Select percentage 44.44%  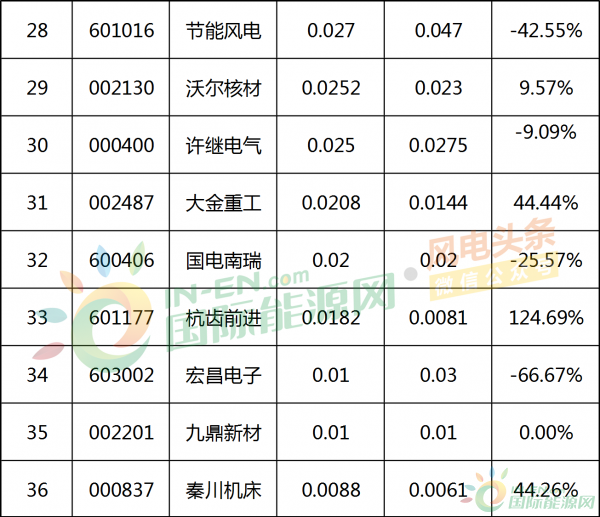546,203
